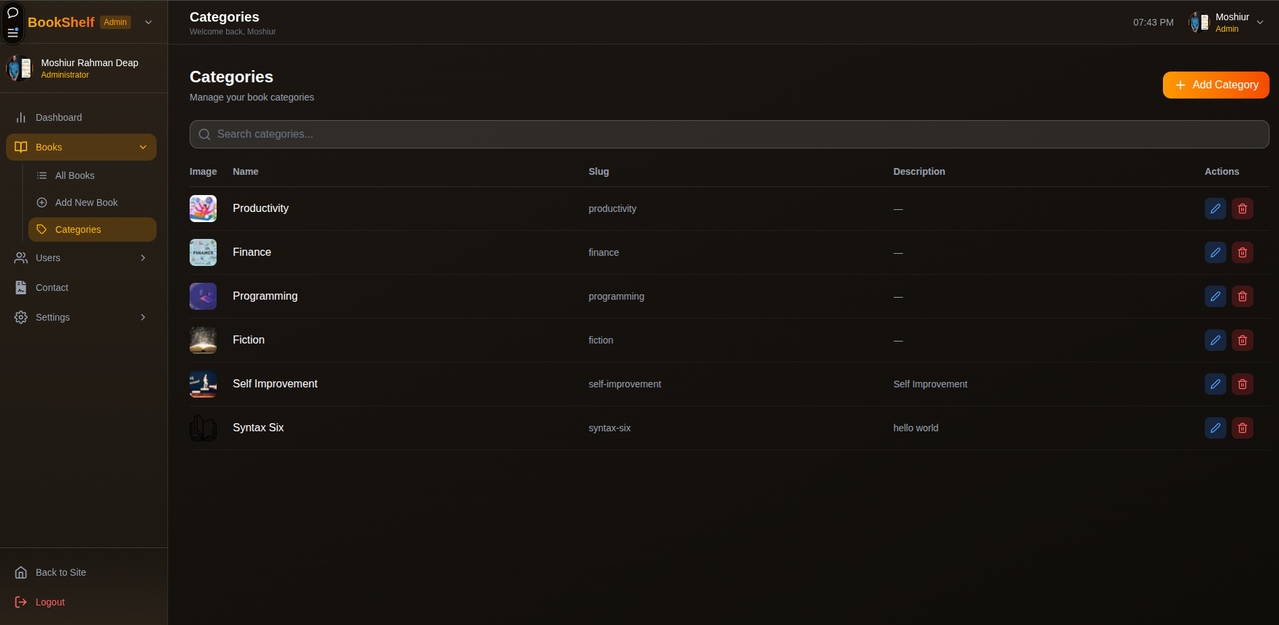Expand the Users submenu chevron

click(x=143, y=258)
